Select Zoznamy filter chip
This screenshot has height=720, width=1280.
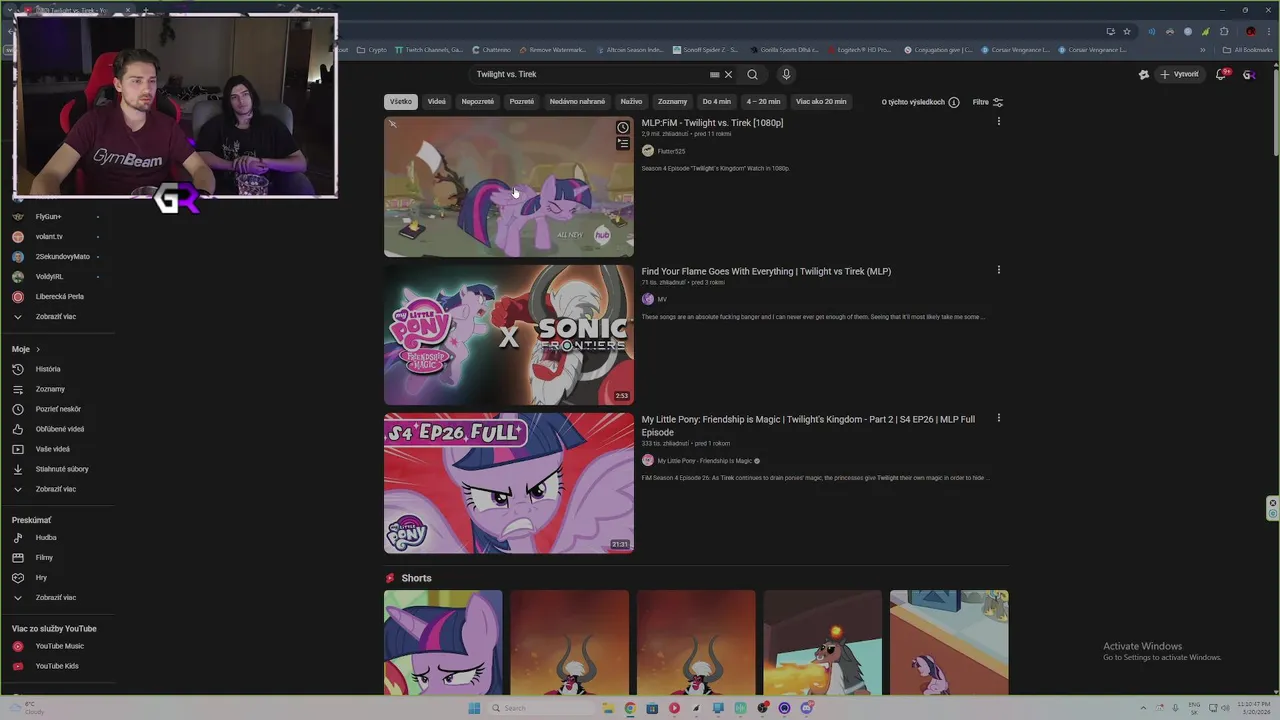click(x=672, y=102)
